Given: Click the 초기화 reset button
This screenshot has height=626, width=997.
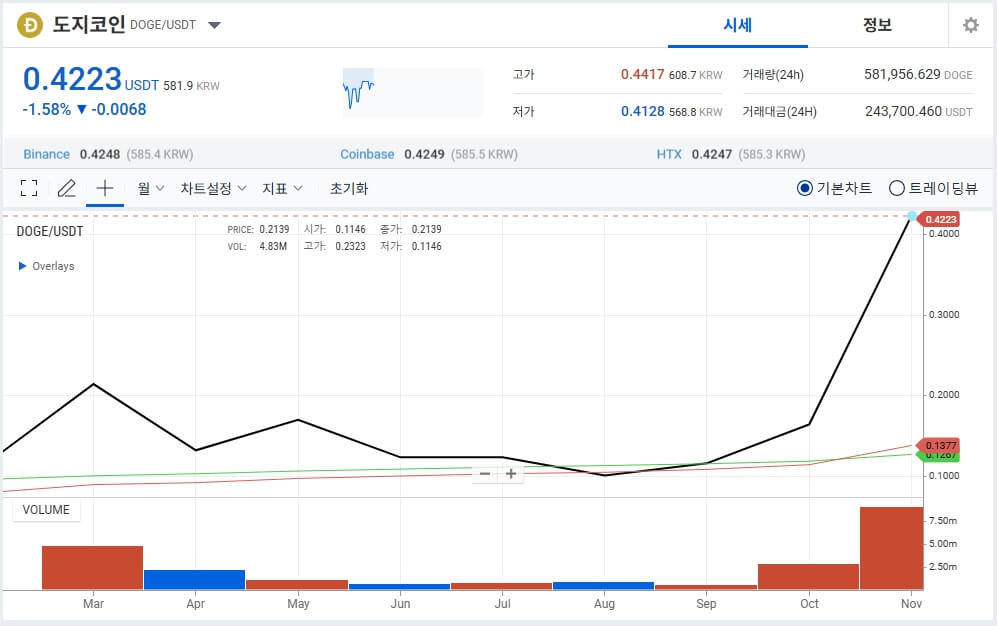Looking at the screenshot, I should 349,188.
